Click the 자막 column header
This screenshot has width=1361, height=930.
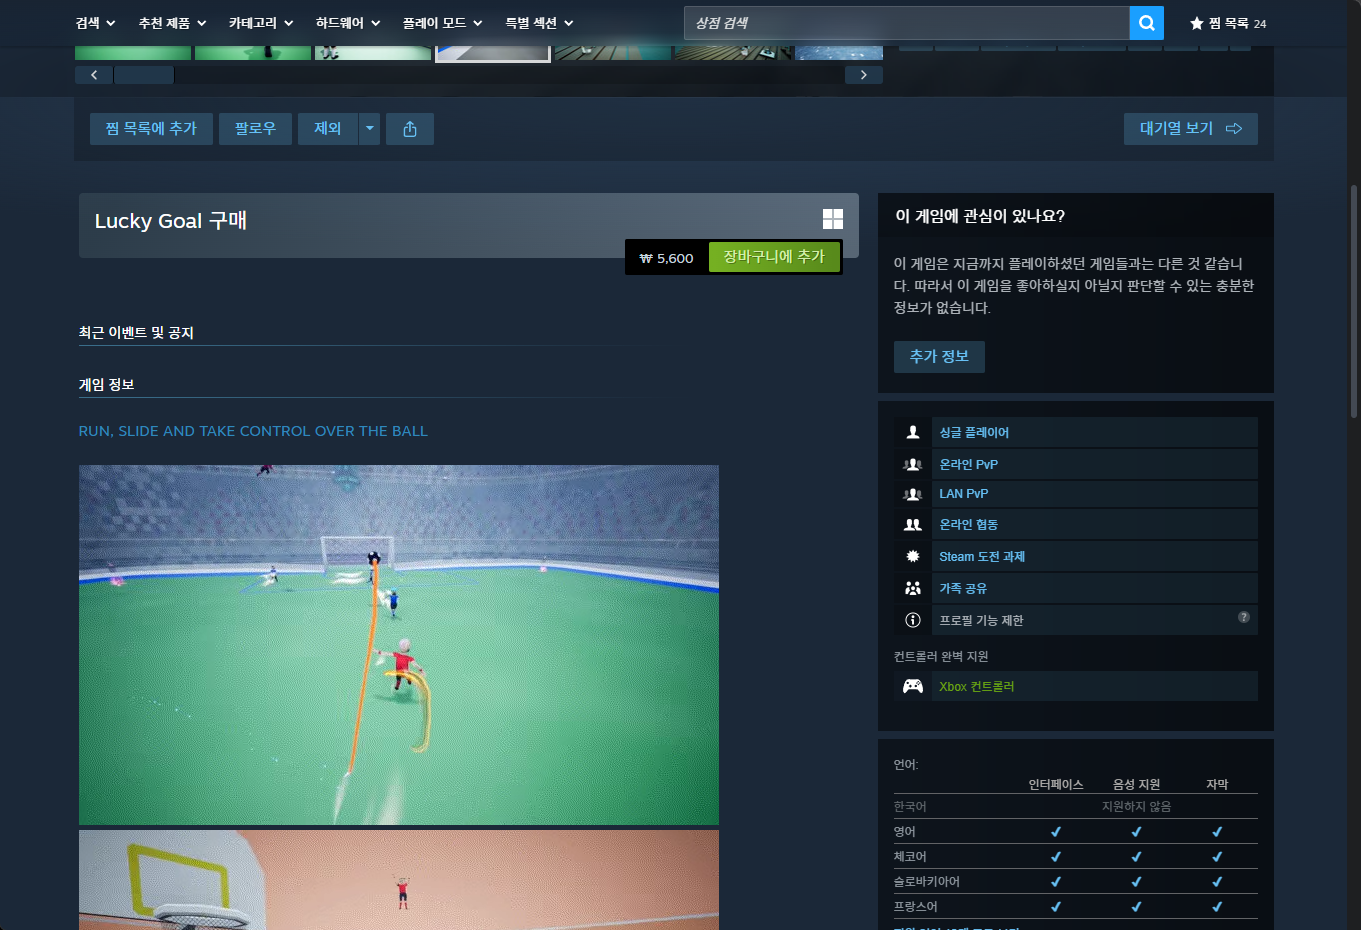pyautogui.click(x=1217, y=784)
